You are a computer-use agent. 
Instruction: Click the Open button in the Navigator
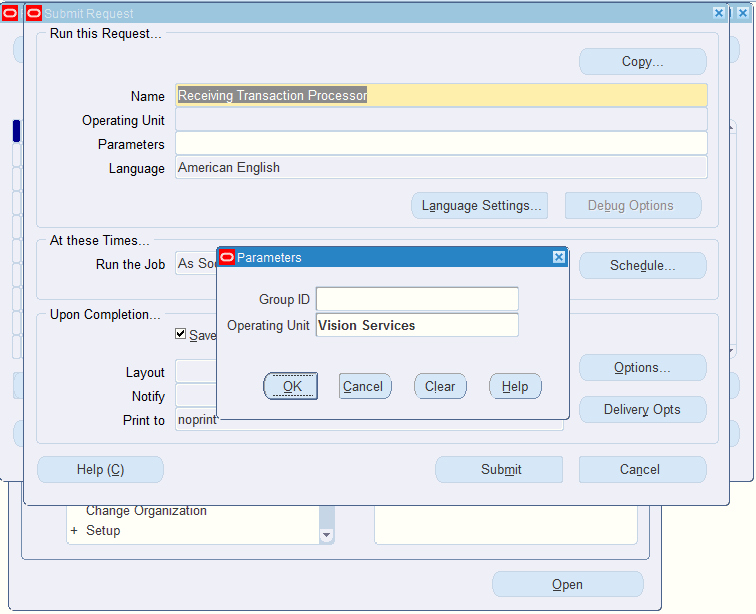[567, 584]
